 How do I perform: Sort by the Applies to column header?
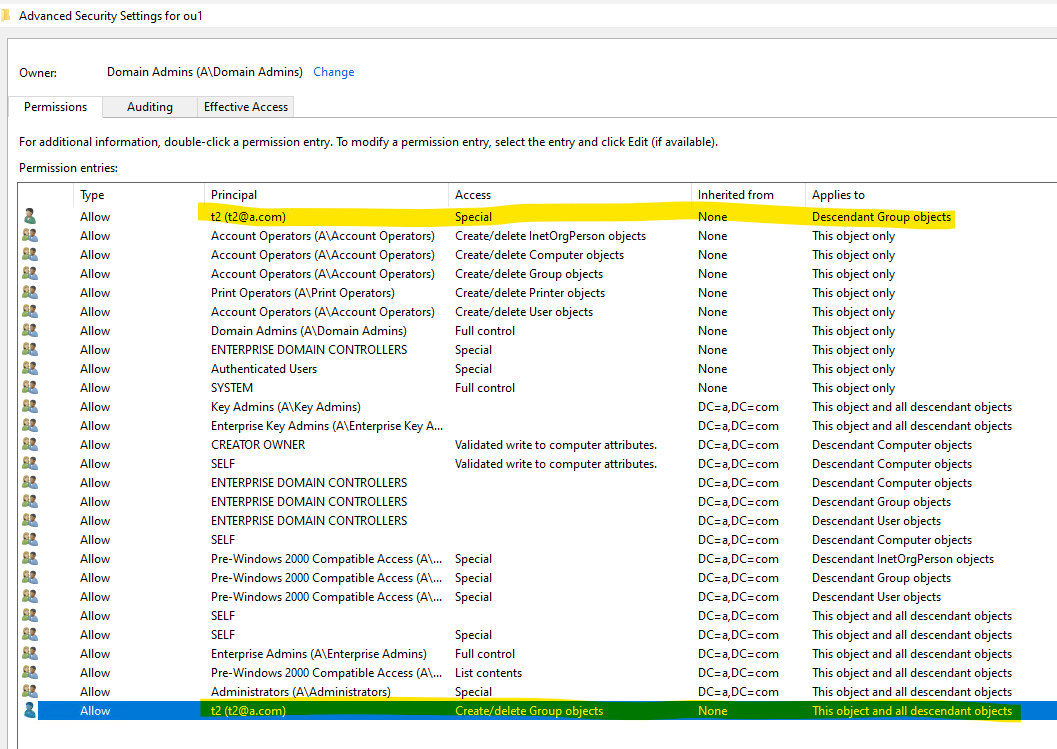(931, 195)
